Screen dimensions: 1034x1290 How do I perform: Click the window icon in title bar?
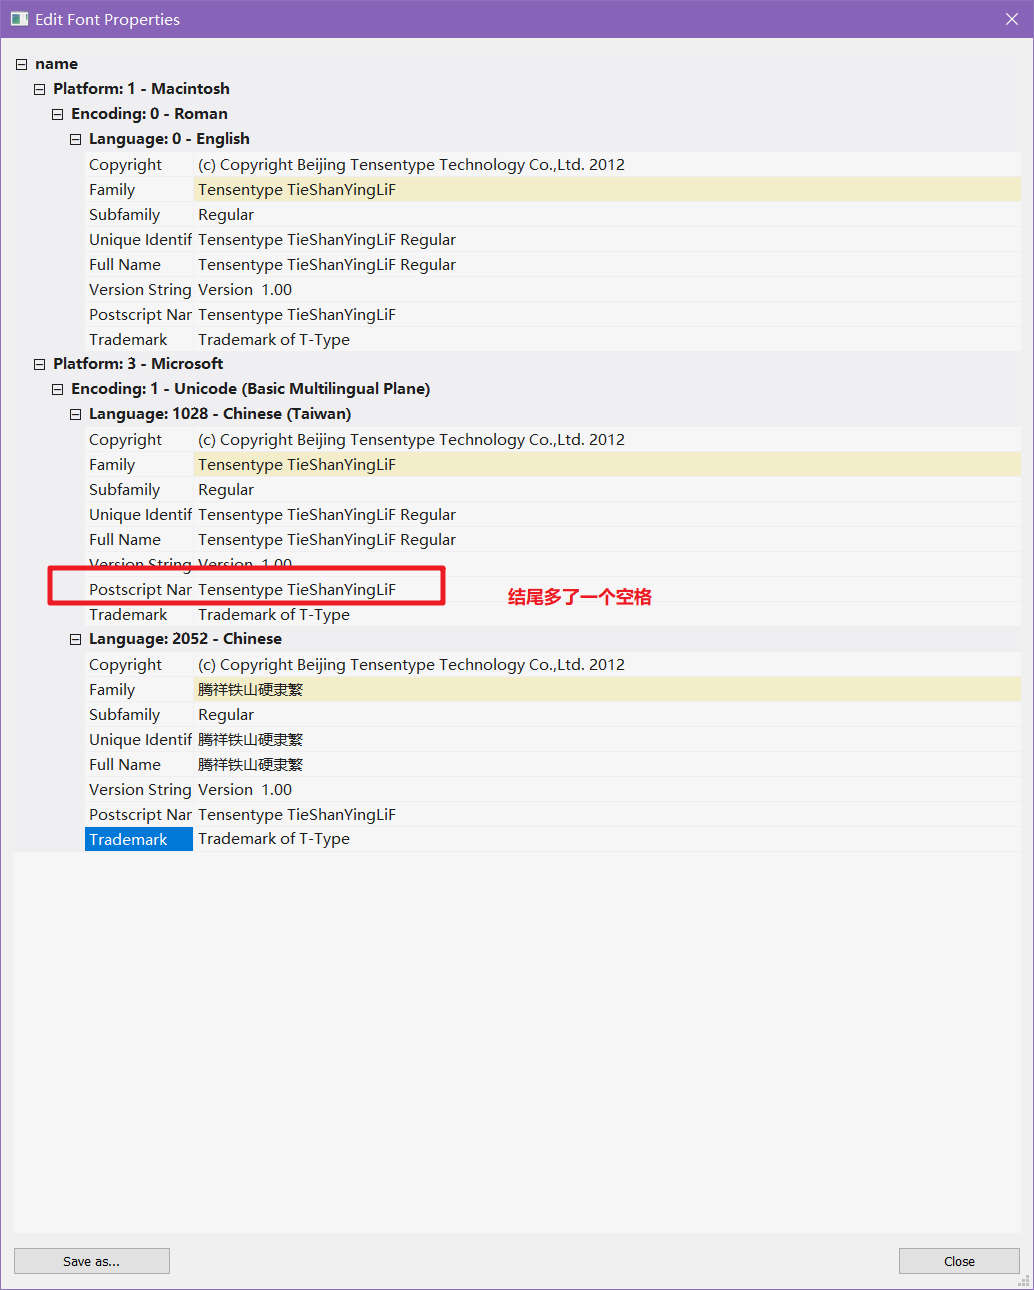[x=19, y=19]
